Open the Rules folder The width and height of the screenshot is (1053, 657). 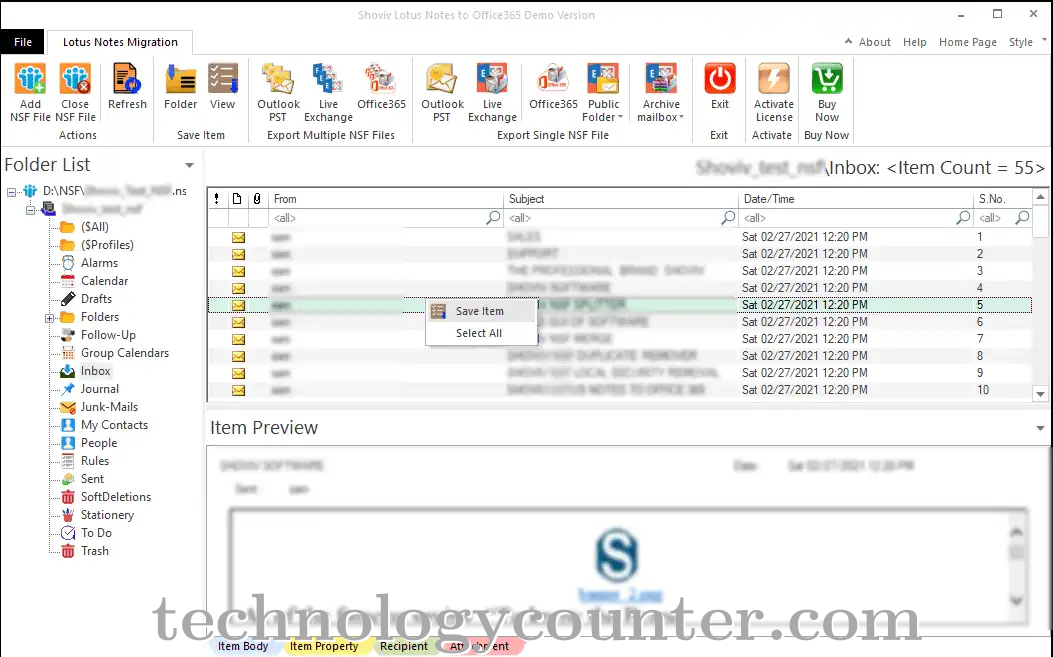point(95,461)
